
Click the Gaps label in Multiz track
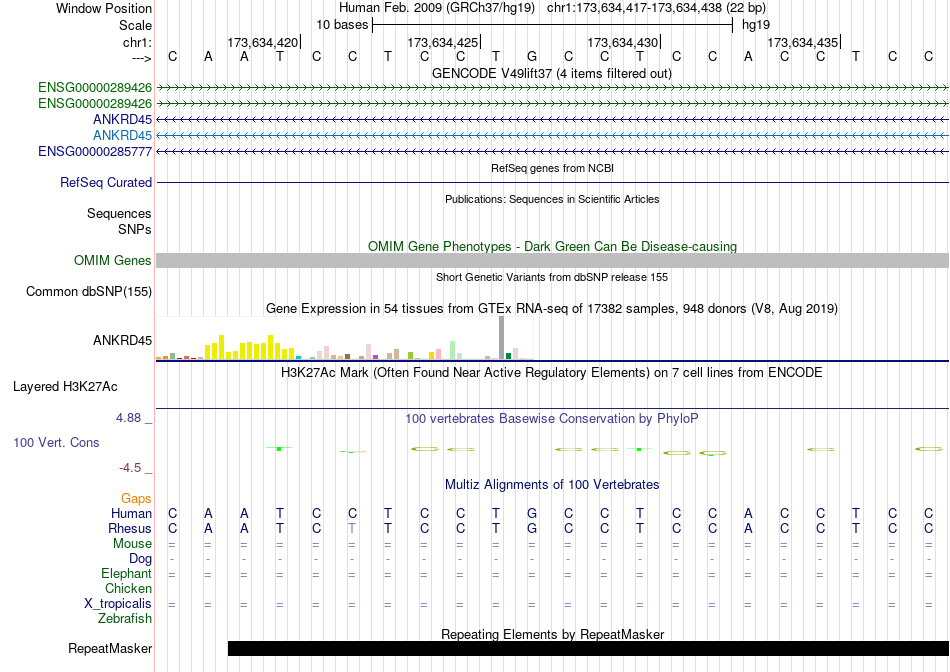[x=136, y=498]
